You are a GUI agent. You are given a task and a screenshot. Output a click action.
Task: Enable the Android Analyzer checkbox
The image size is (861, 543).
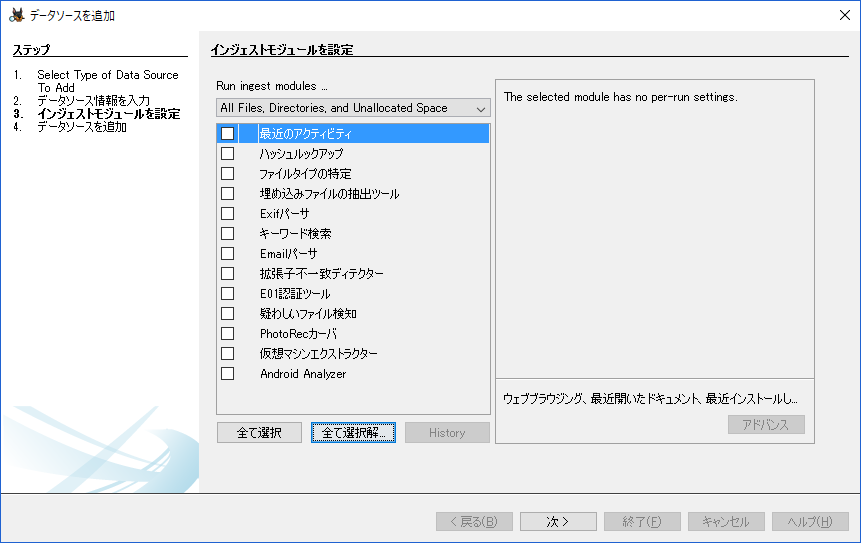click(x=227, y=374)
